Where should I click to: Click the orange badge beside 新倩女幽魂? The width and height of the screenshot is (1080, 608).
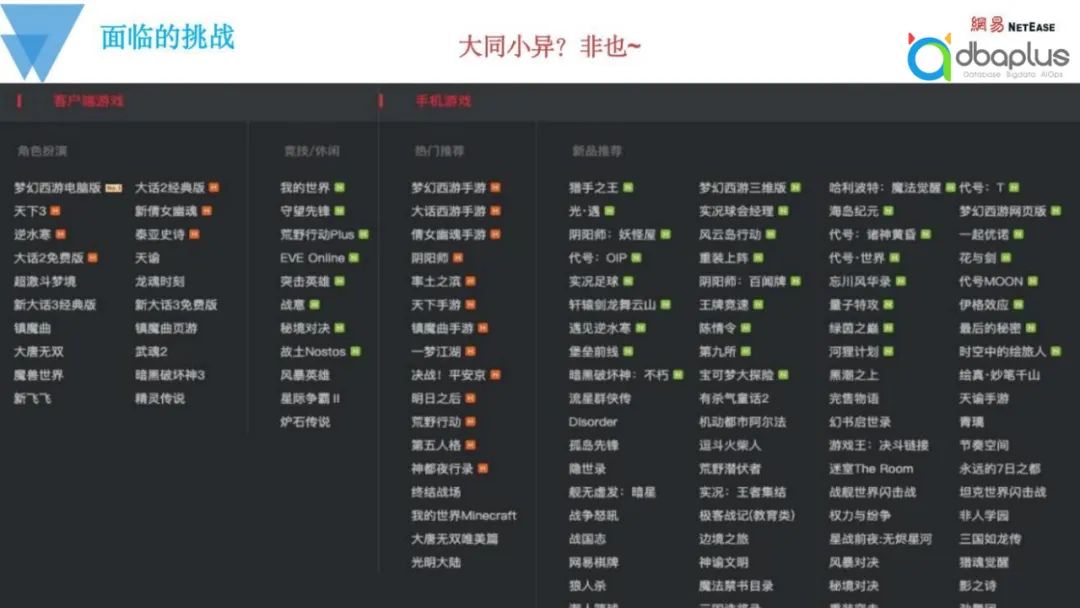[x=207, y=211]
